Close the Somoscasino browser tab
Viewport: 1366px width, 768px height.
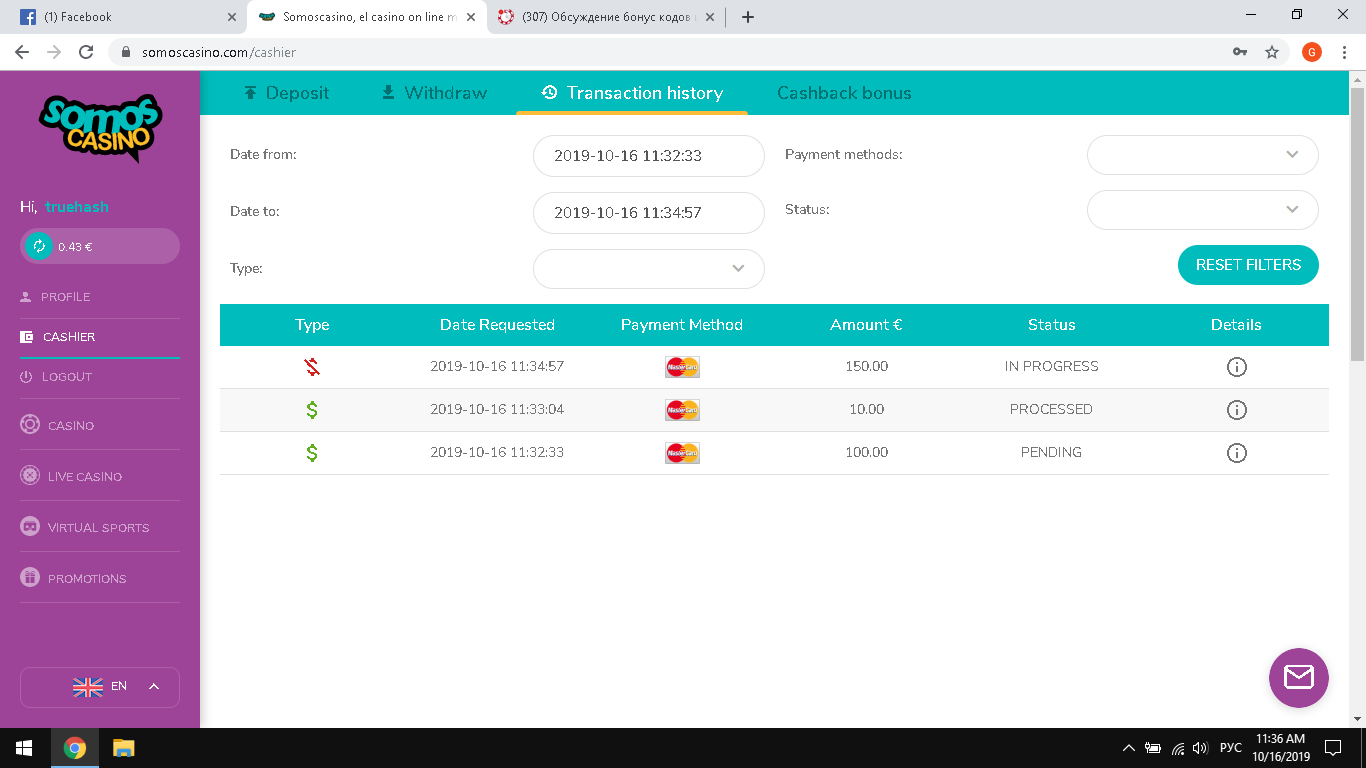[471, 17]
